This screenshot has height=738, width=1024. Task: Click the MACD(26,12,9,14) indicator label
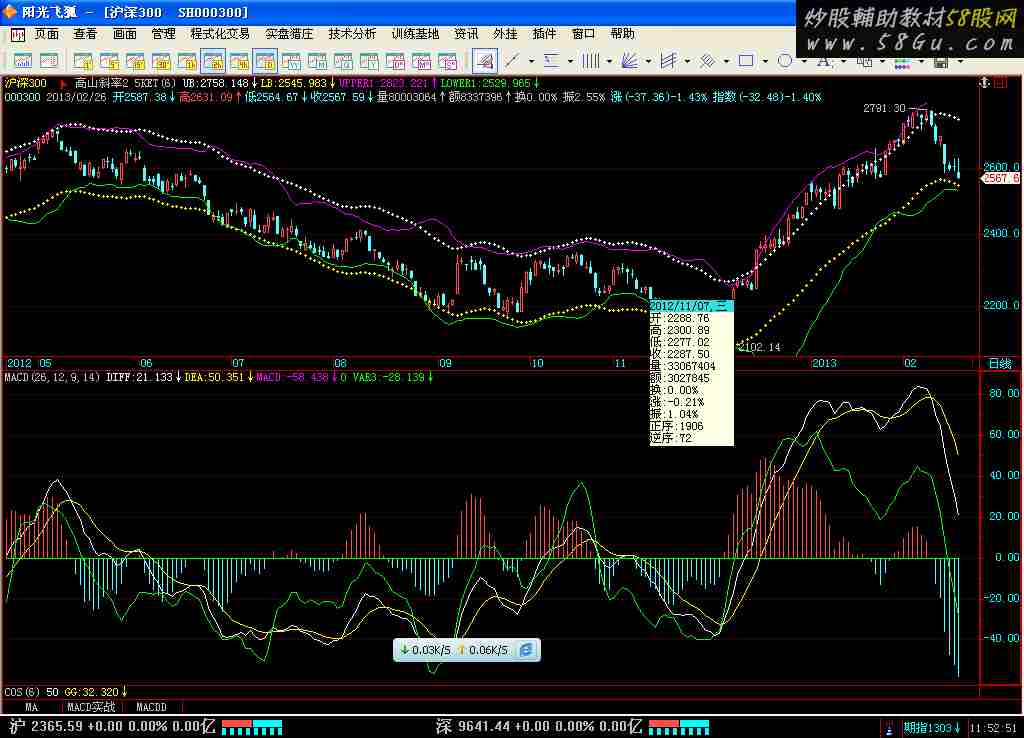pos(53,377)
